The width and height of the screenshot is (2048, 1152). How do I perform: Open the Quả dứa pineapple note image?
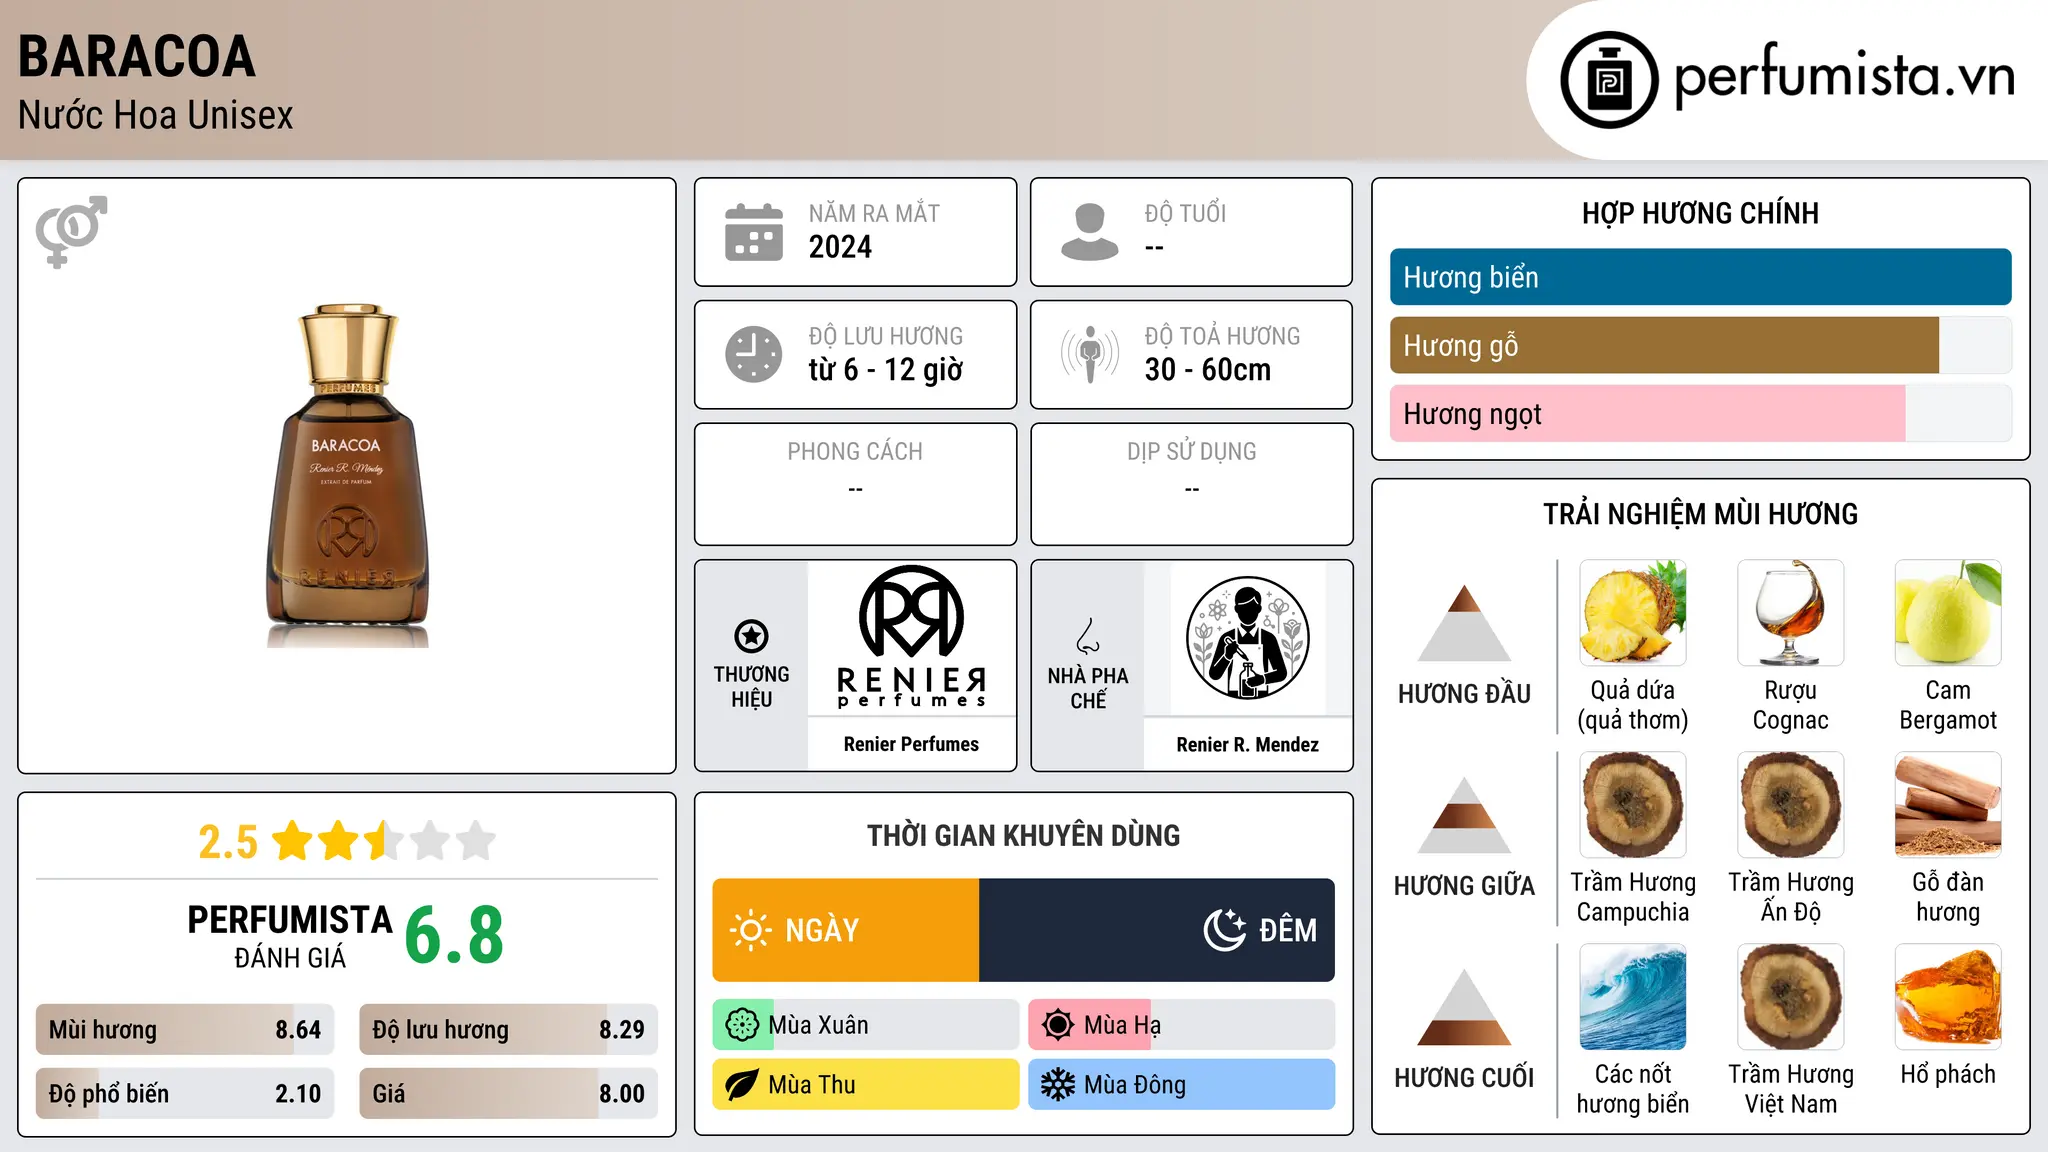[1633, 613]
